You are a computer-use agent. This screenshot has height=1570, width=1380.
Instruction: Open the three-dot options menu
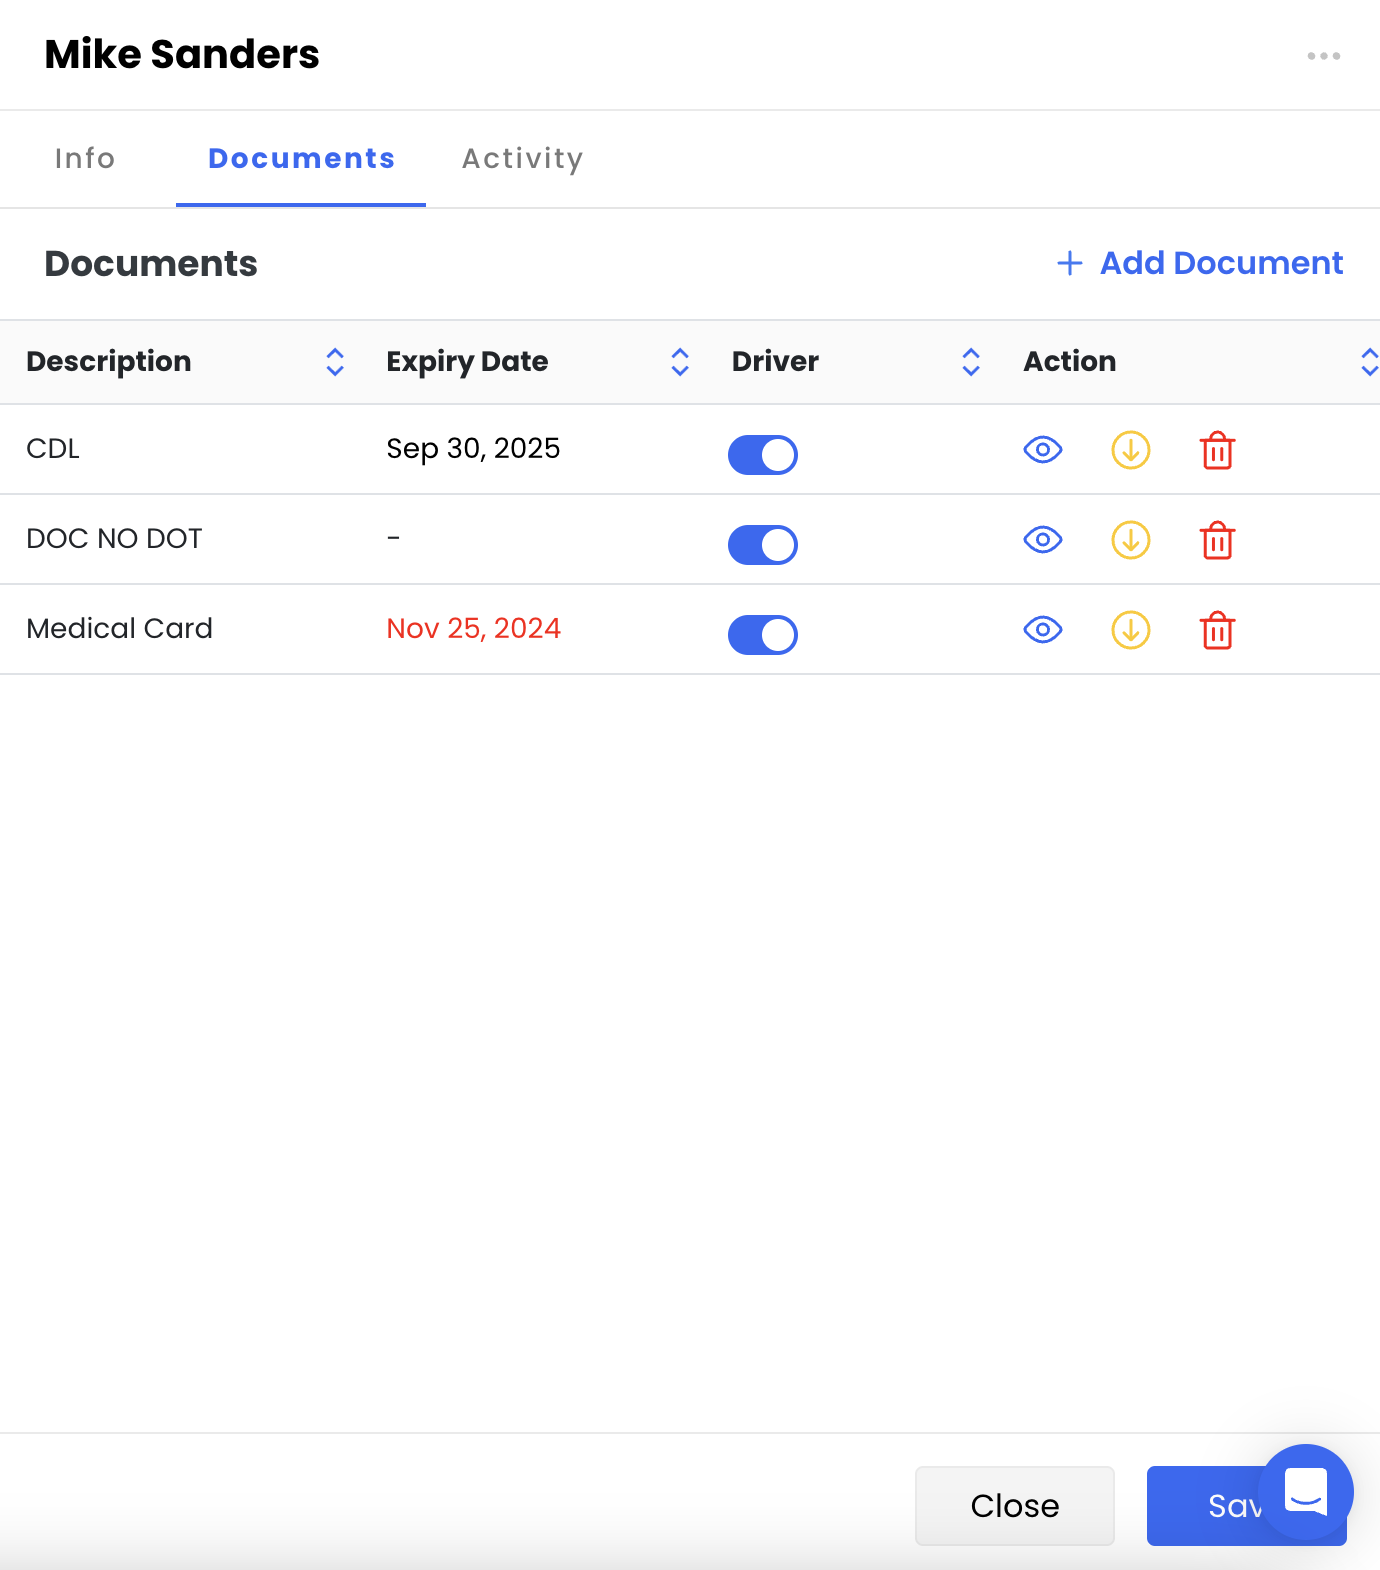[1323, 56]
